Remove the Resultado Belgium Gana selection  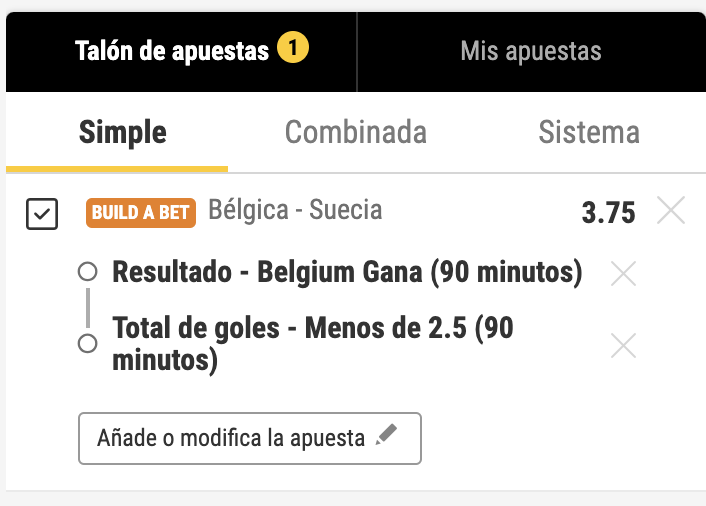coord(623,273)
